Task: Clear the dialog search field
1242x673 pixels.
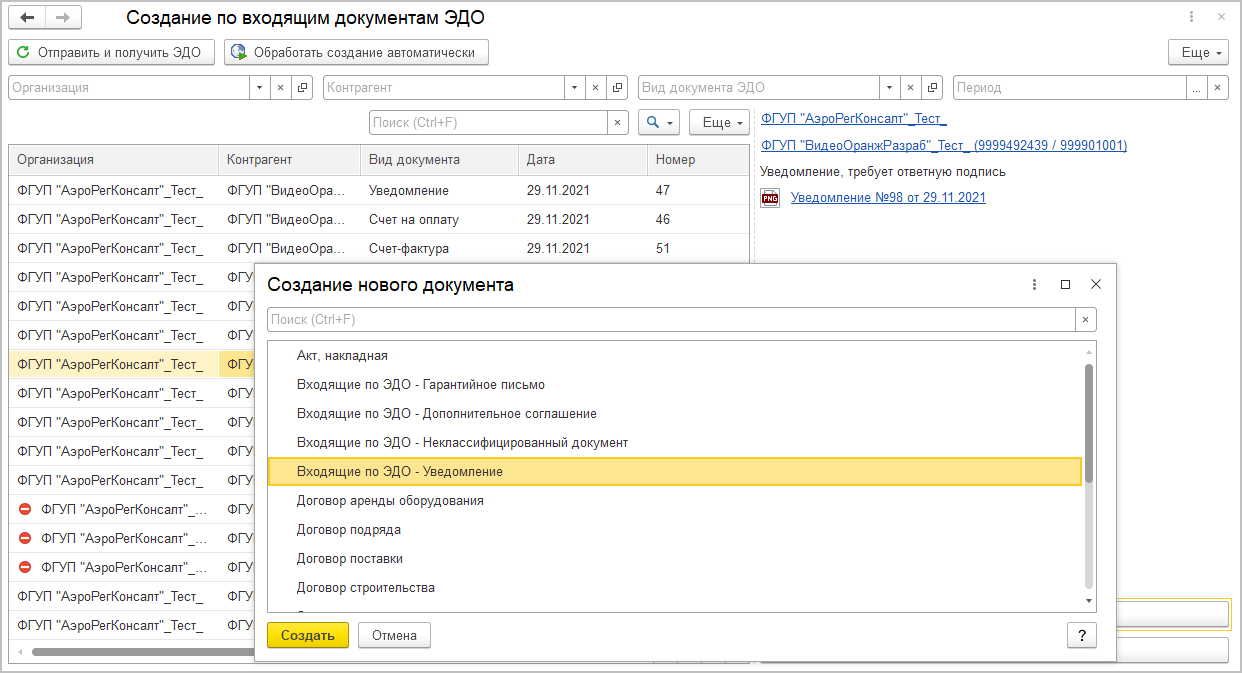Action: [x=1085, y=320]
